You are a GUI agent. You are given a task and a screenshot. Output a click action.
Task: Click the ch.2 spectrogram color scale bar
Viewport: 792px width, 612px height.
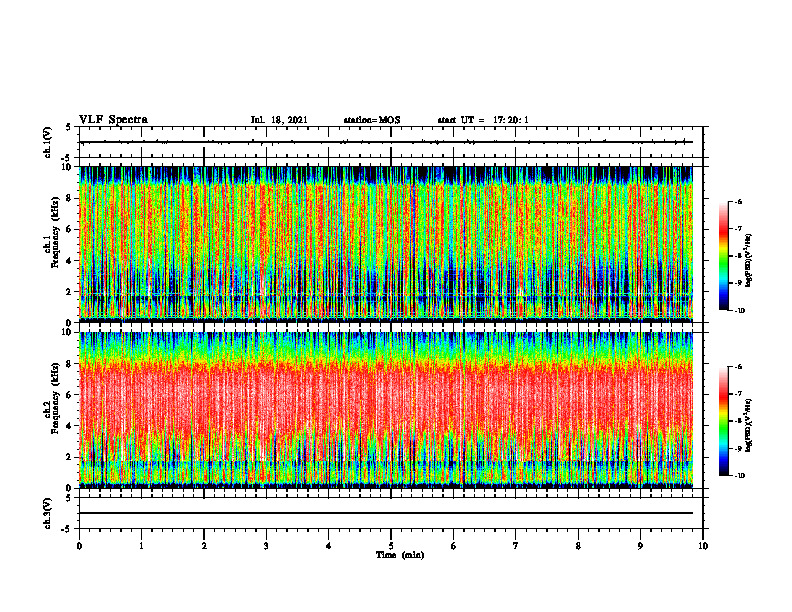click(724, 421)
